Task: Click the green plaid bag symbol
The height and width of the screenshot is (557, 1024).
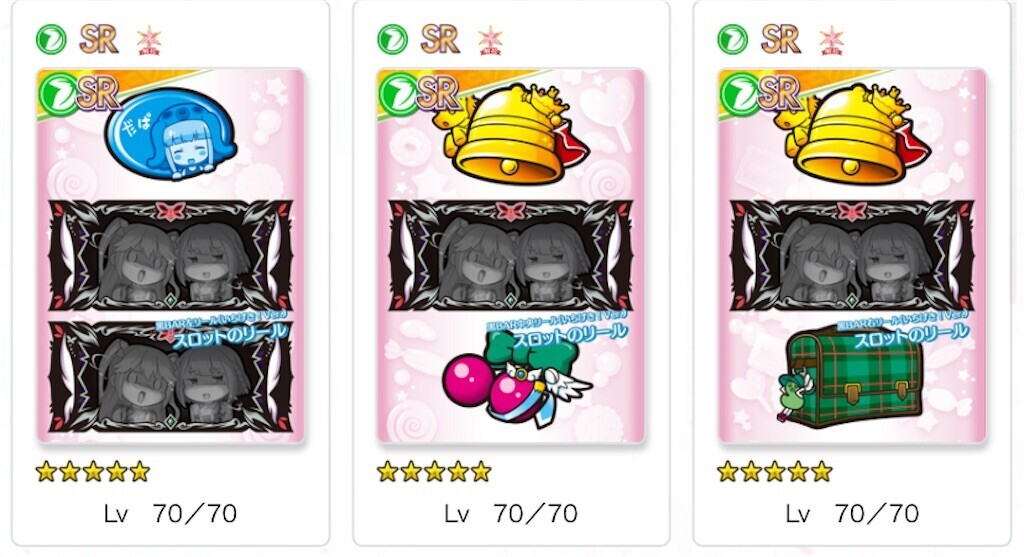Action: coord(851,375)
